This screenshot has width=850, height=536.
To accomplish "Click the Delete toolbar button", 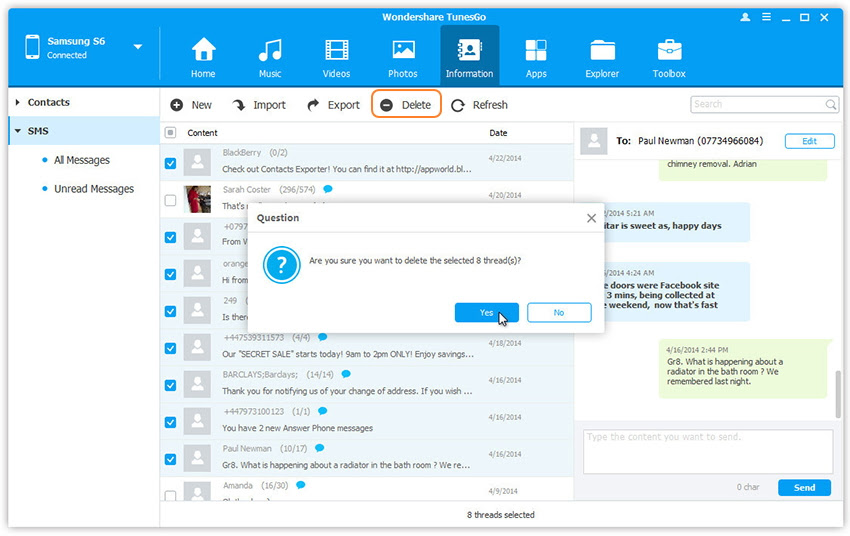I will pos(406,105).
